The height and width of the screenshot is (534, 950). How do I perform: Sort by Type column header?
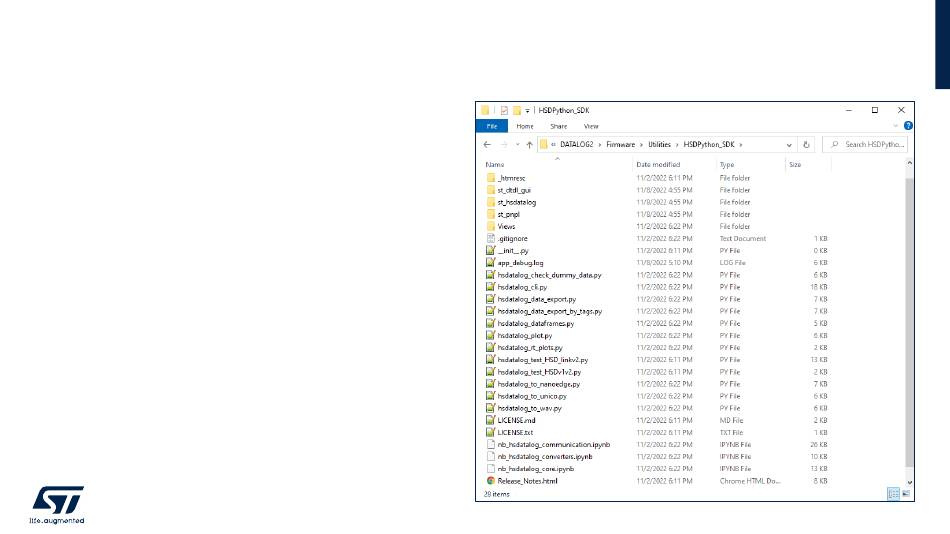726,164
